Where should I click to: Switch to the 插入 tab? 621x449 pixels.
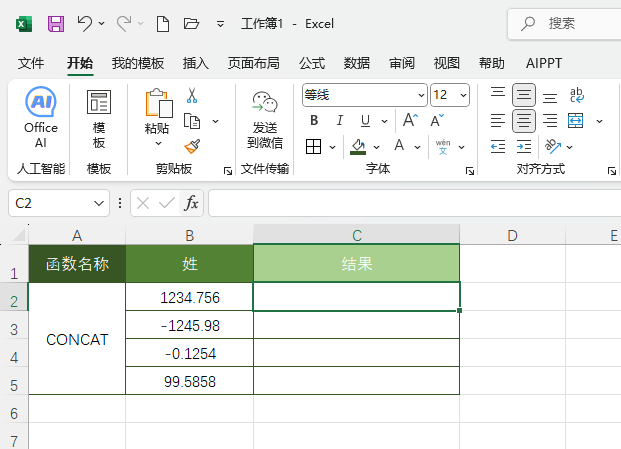[196, 63]
